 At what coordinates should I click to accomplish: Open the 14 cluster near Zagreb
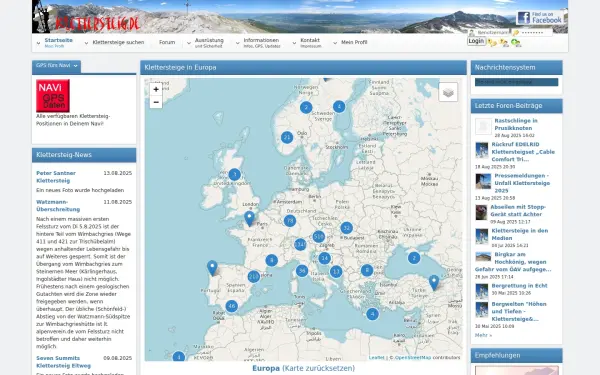[324, 258]
